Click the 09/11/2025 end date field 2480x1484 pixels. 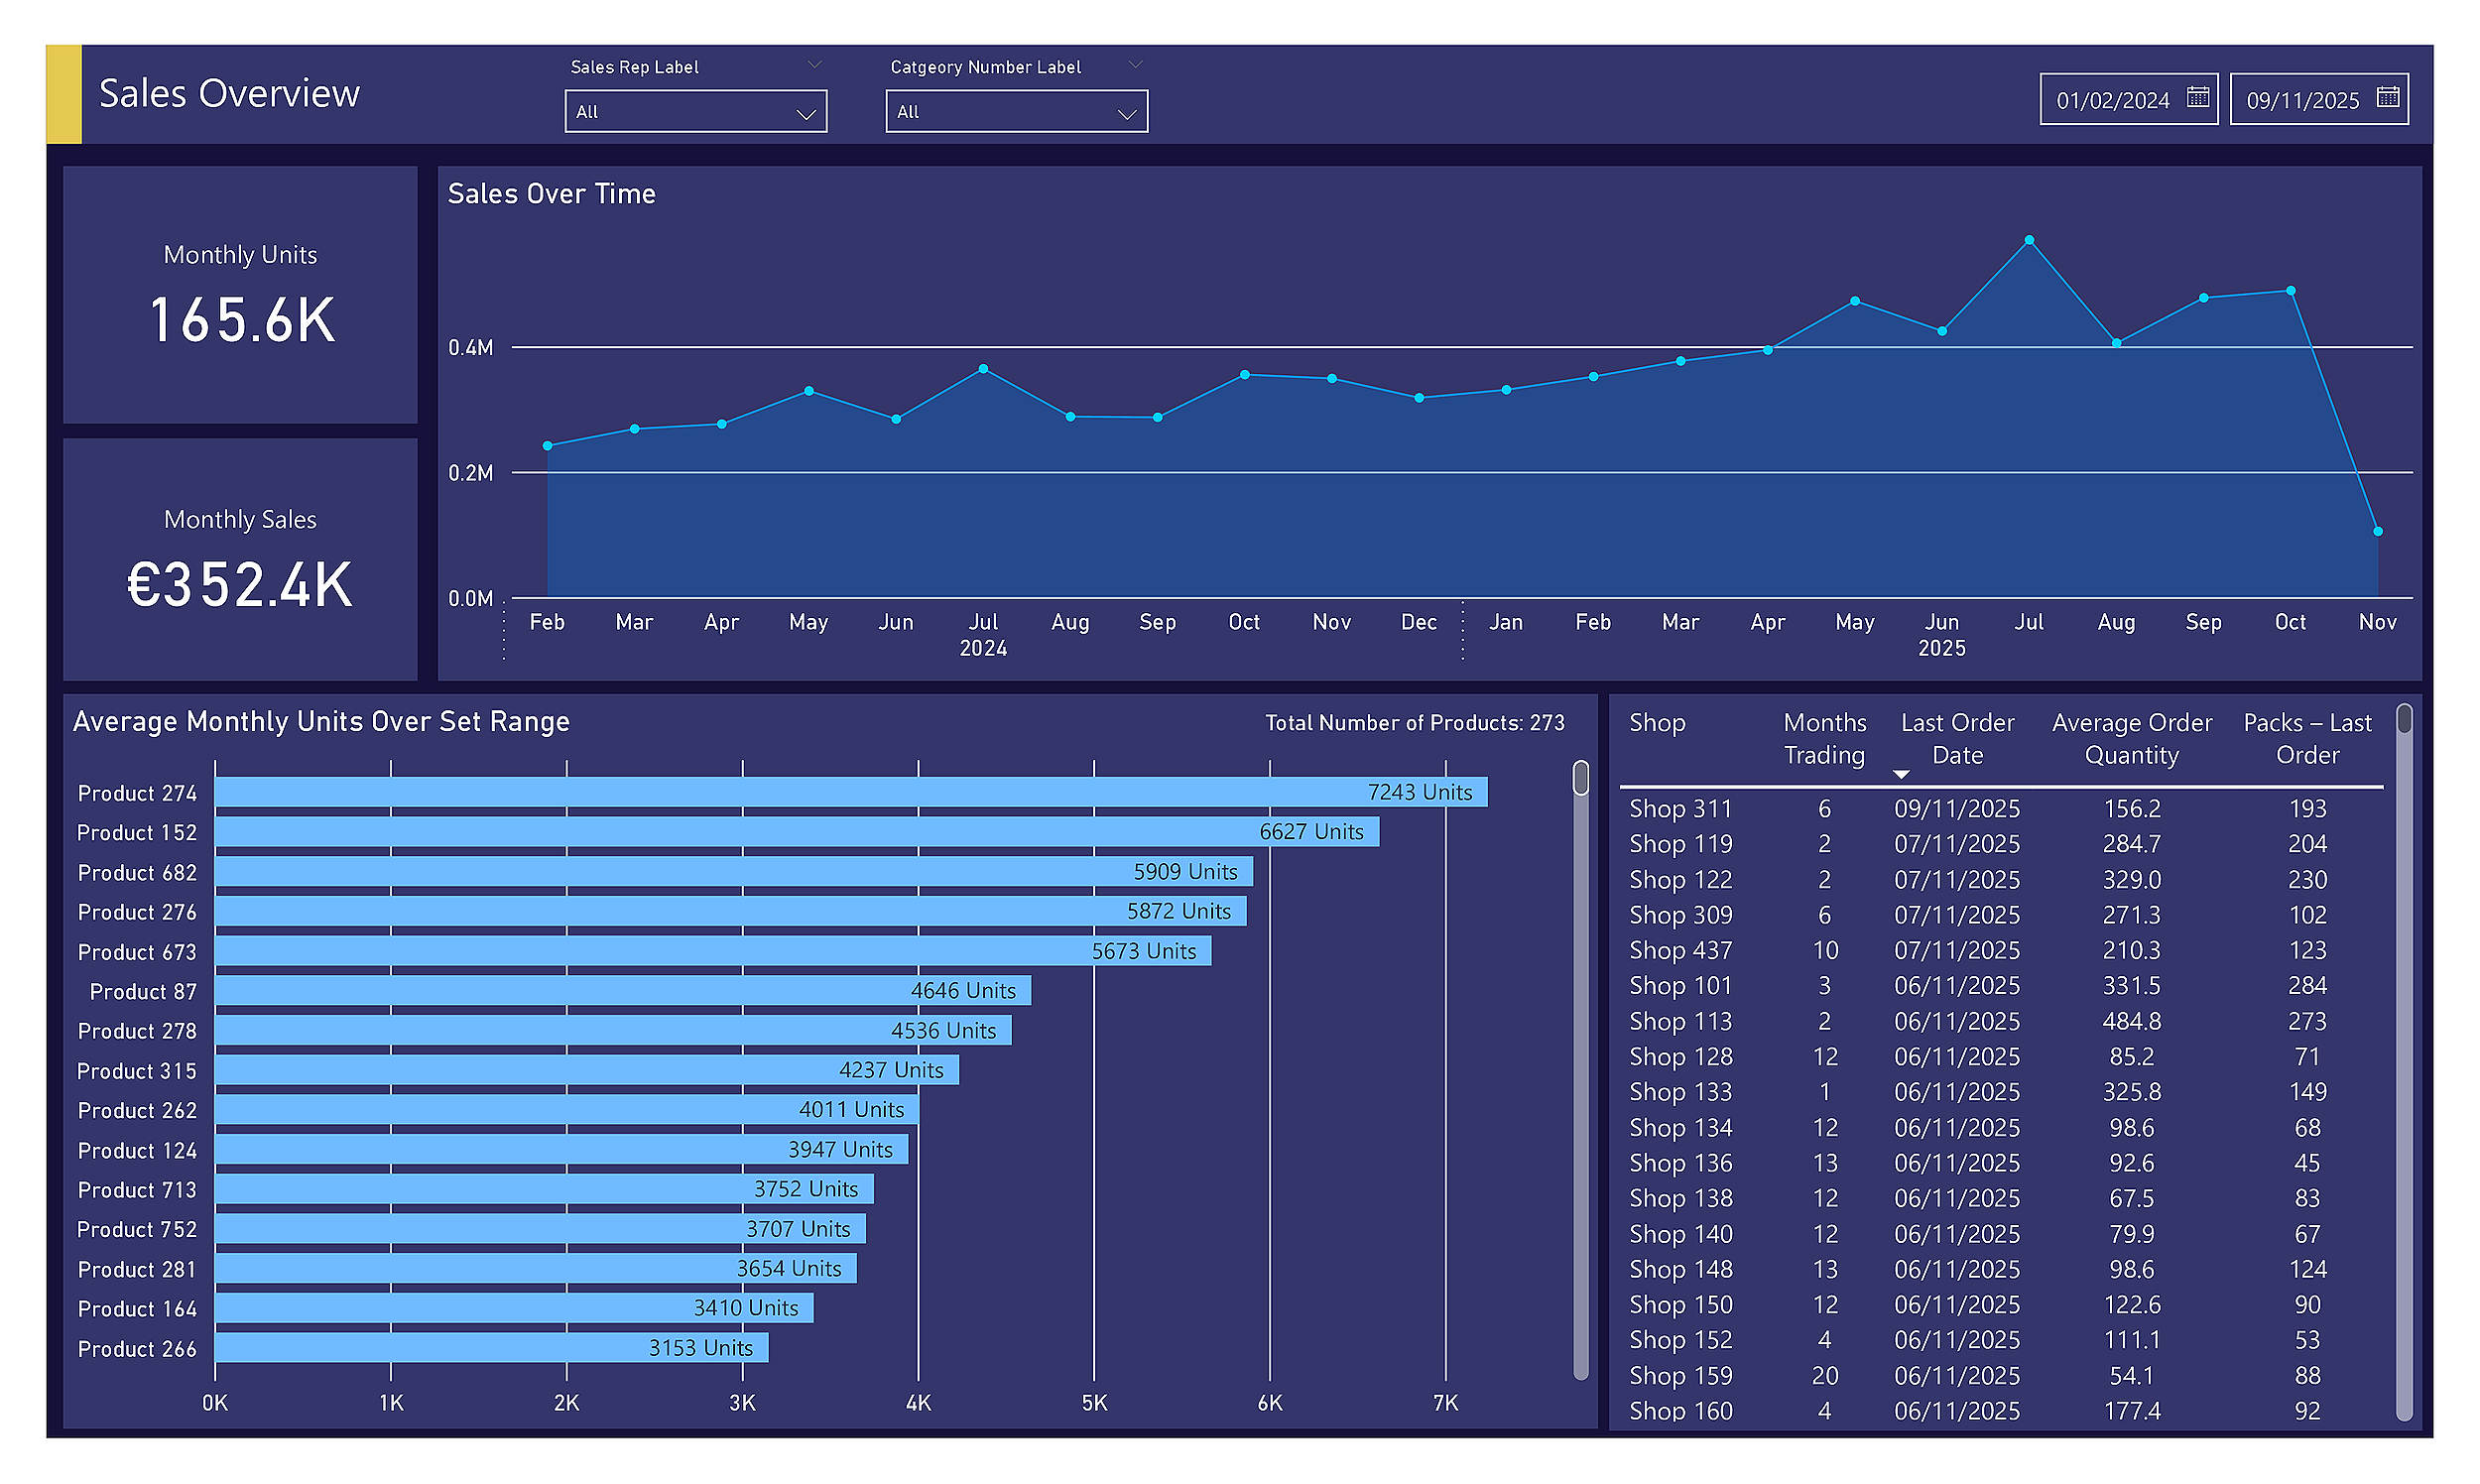tap(2301, 100)
